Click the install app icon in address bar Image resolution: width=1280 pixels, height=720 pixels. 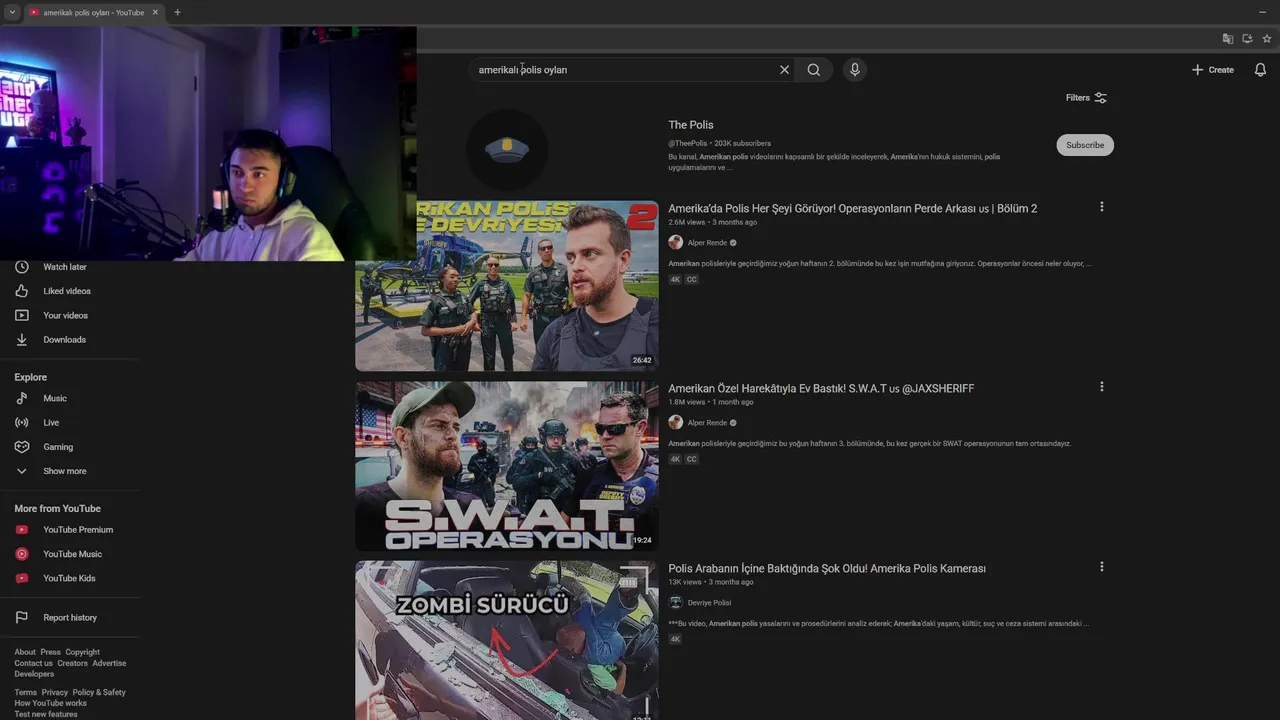[1247, 39]
